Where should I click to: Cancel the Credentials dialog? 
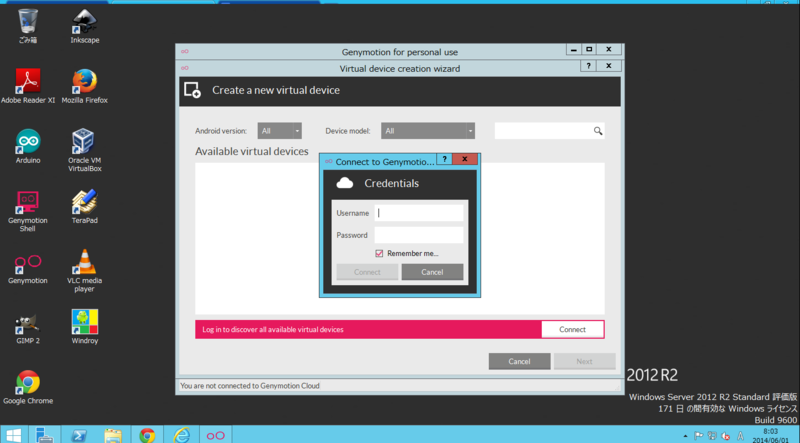coord(432,272)
